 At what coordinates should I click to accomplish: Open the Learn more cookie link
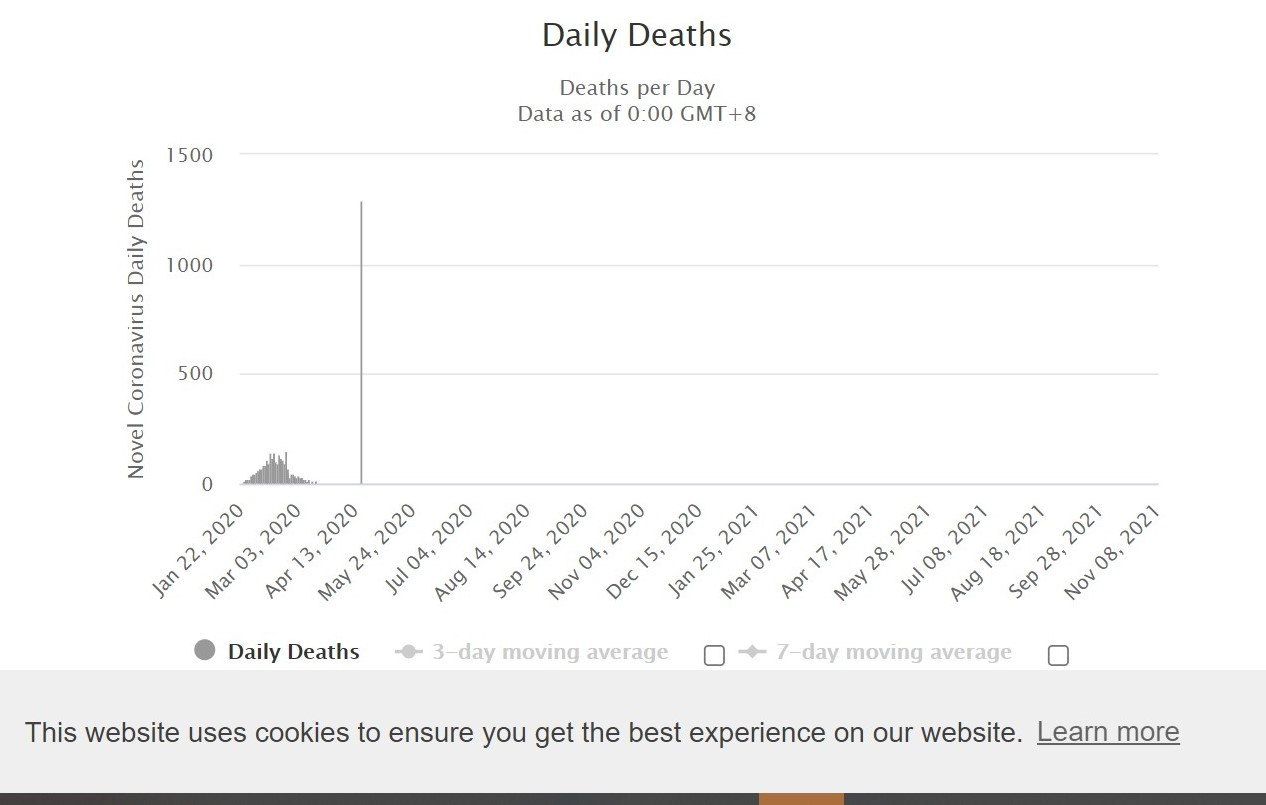pyautogui.click(x=1108, y=732)
